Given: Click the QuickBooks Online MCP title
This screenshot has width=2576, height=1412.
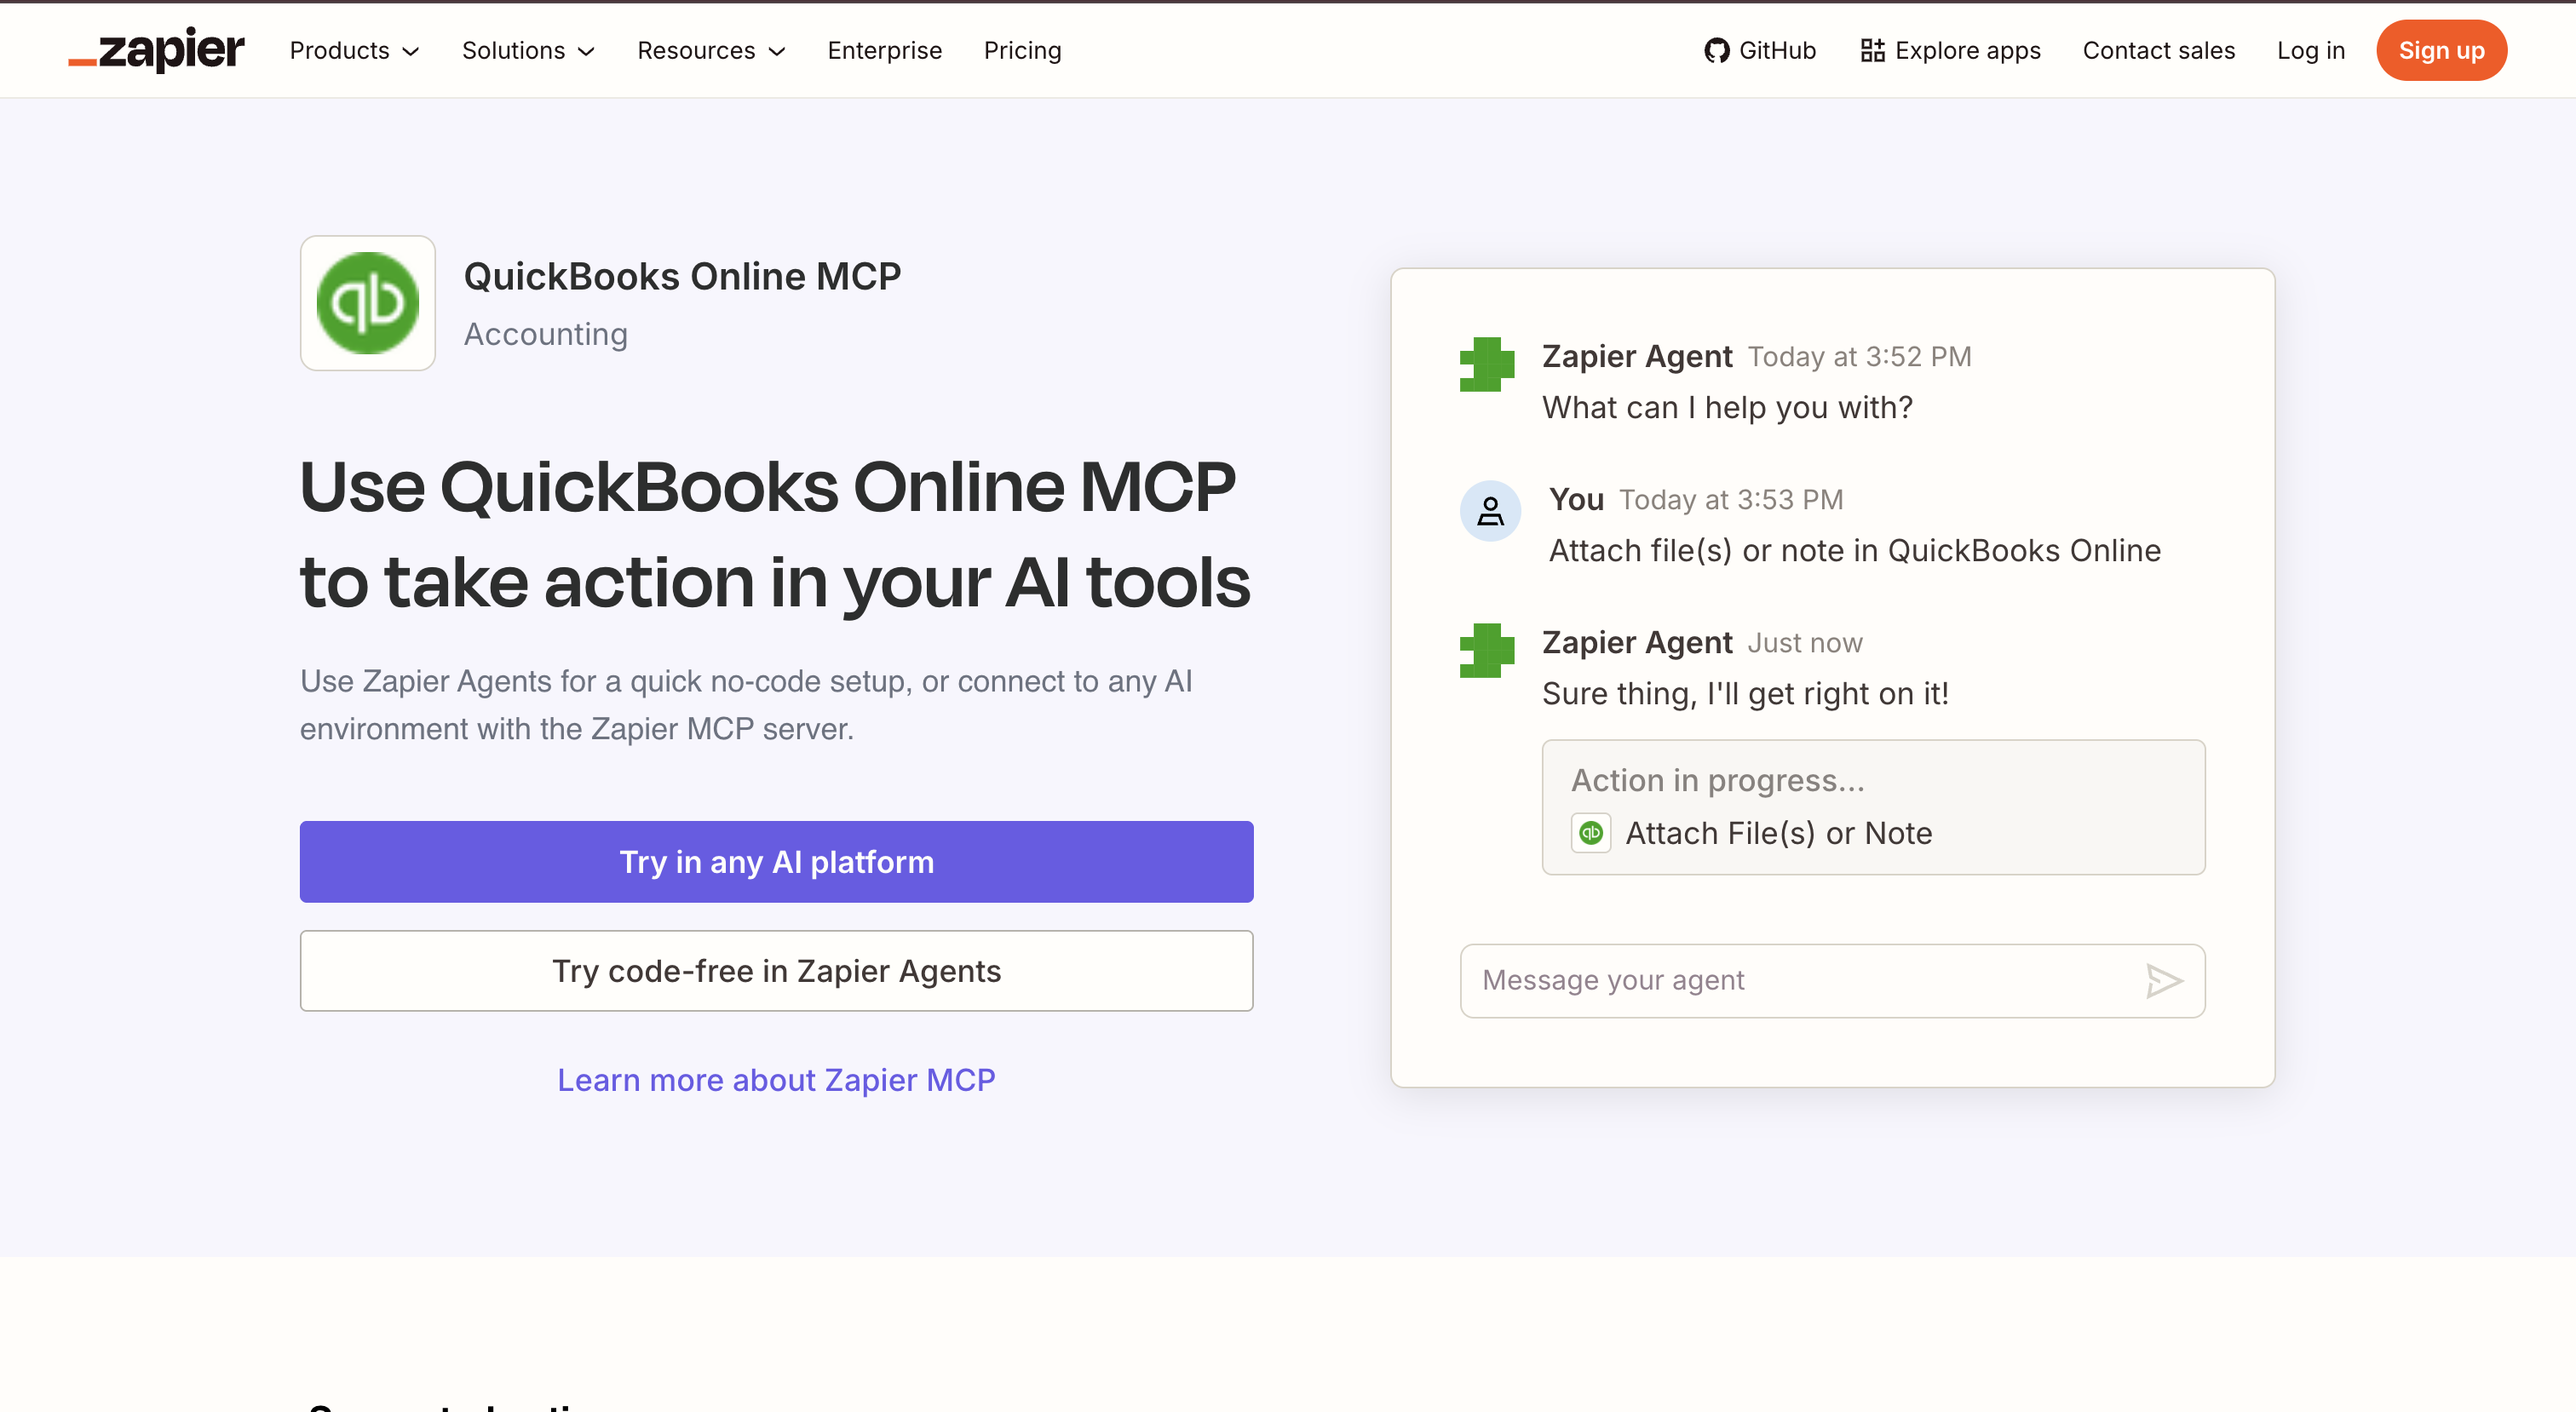Looking at the screenshot, I should tap(682, 276).
